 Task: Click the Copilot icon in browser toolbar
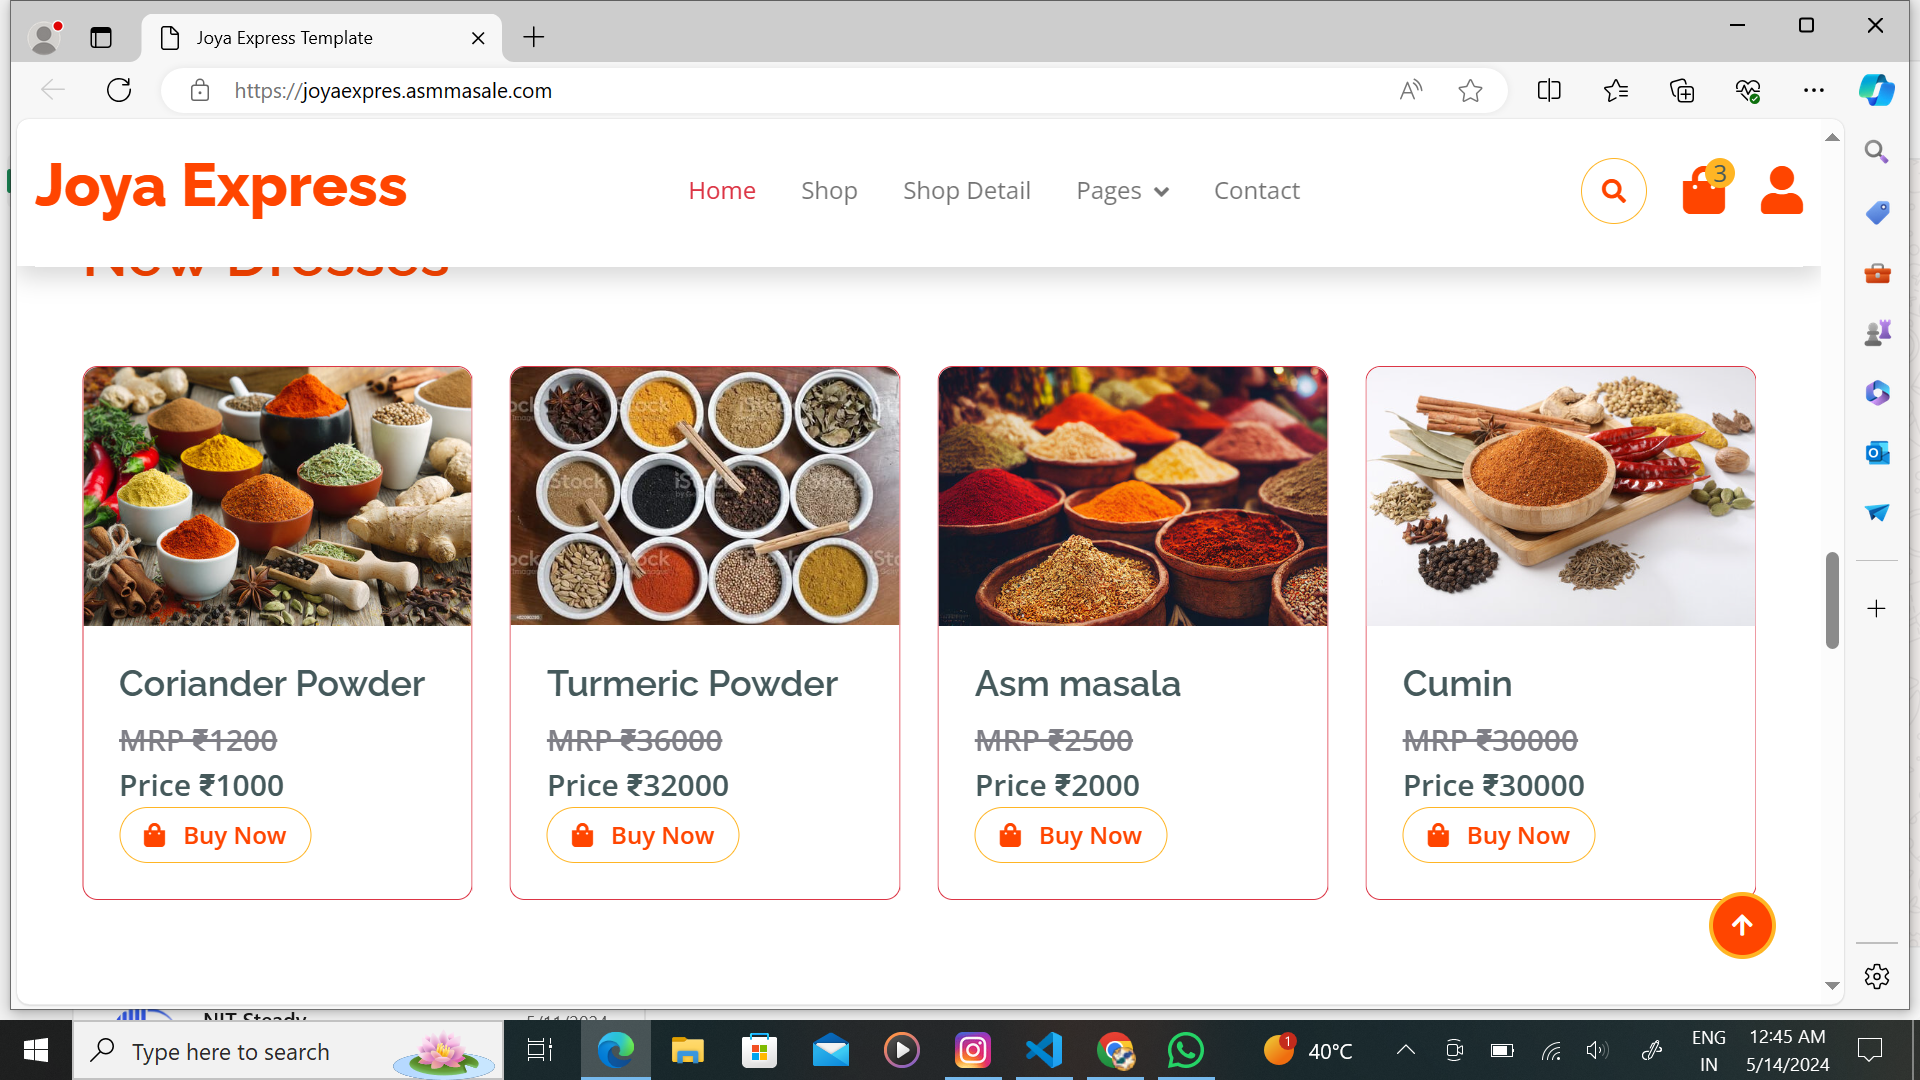tap(1876, 91)
